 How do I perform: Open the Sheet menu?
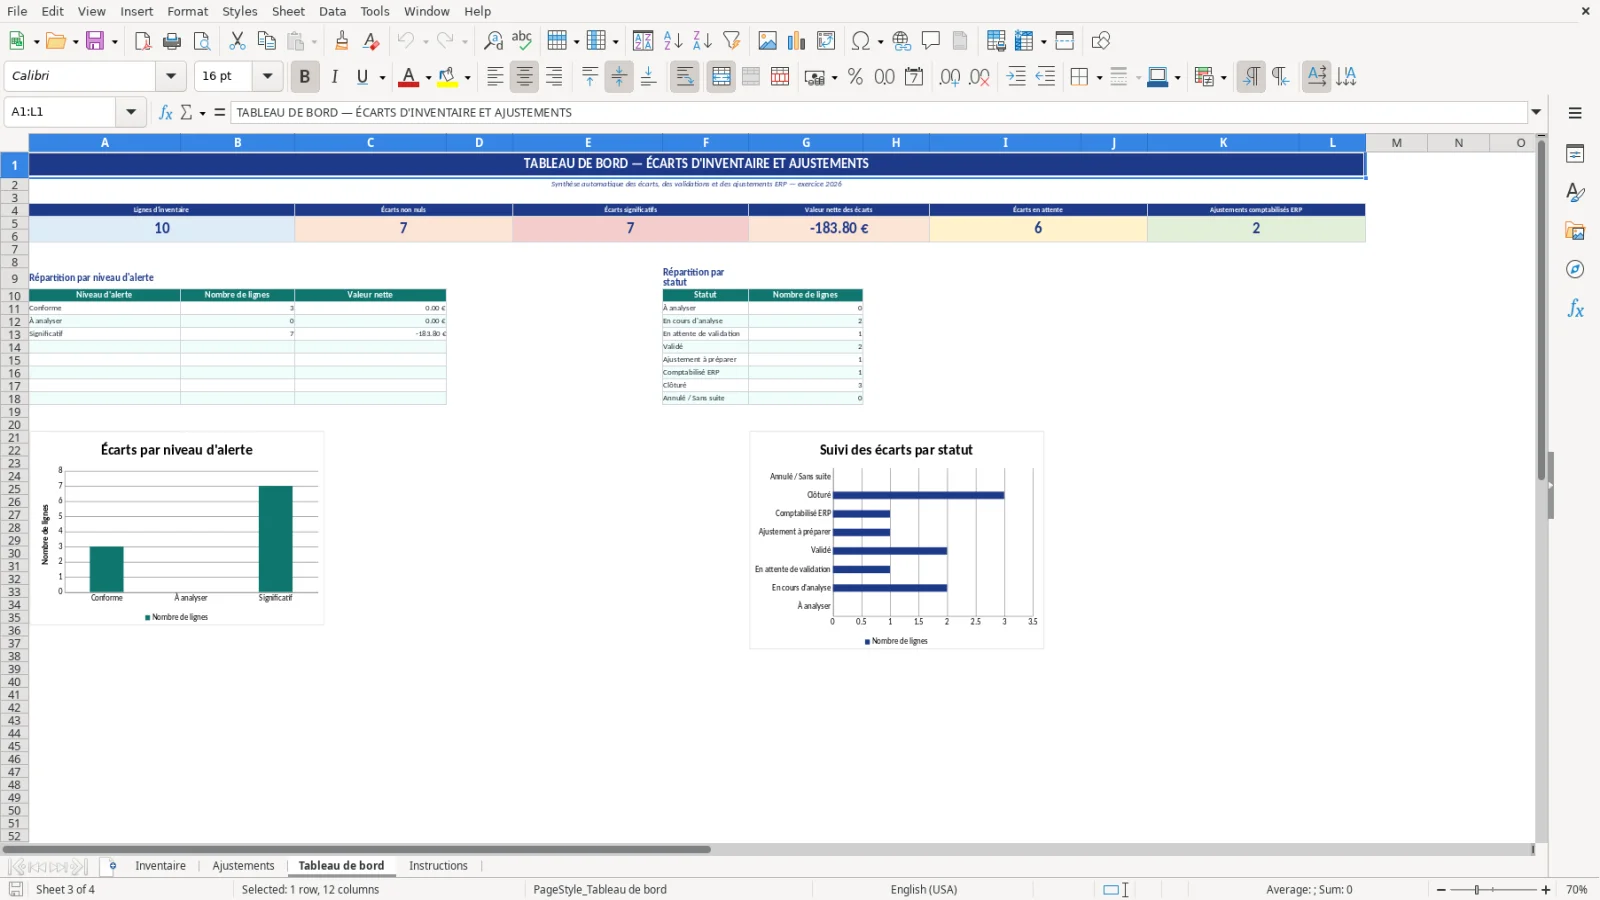(288, 11)
